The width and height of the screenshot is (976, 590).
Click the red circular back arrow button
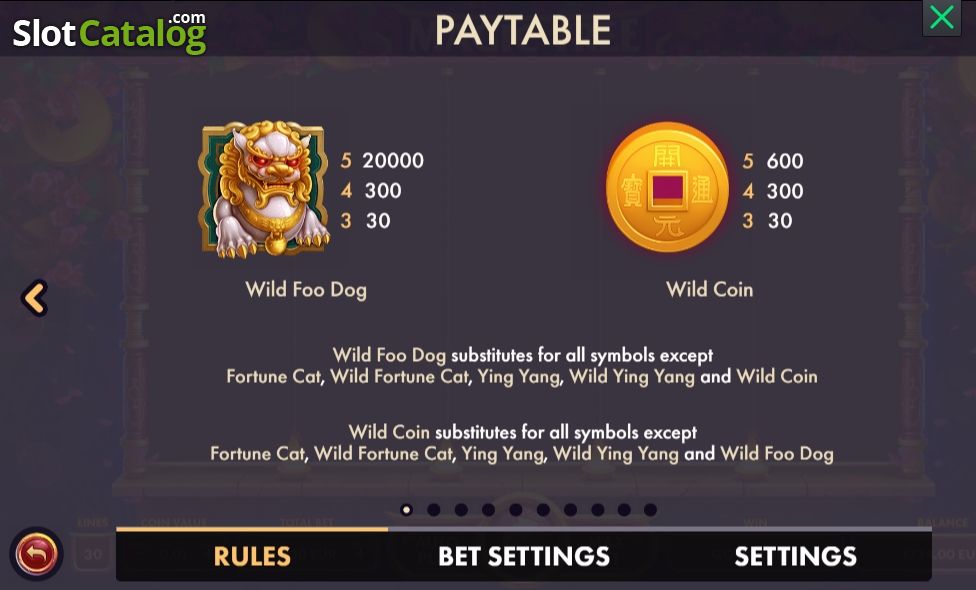click(x=36, y=553)
